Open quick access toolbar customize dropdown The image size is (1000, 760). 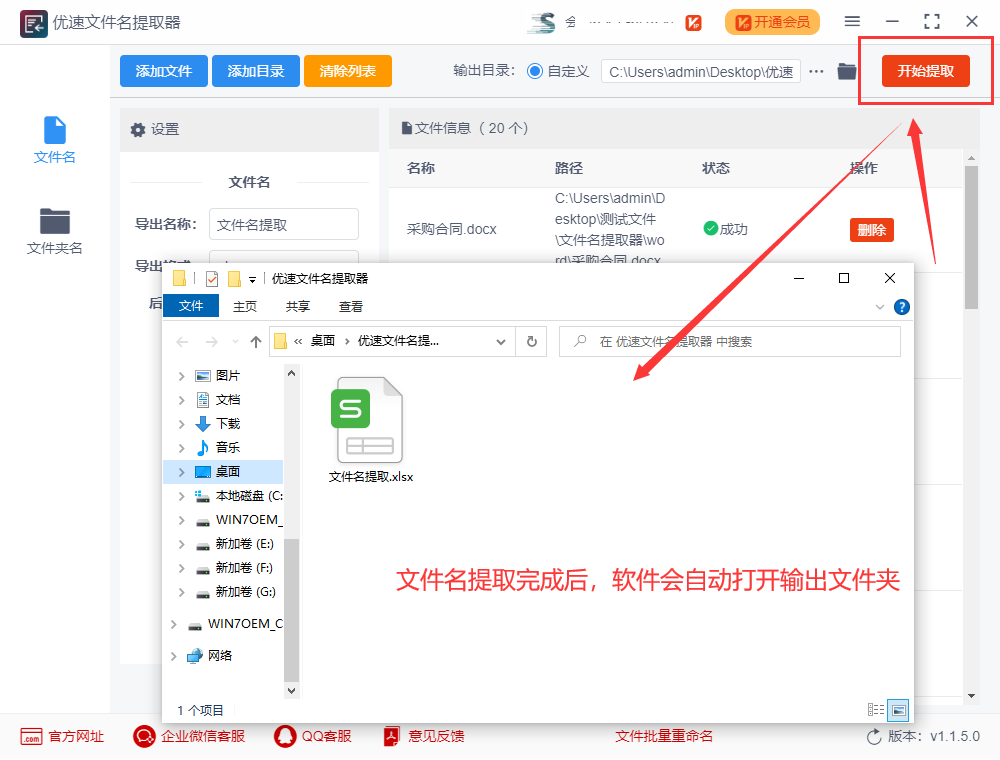point(253,279)
